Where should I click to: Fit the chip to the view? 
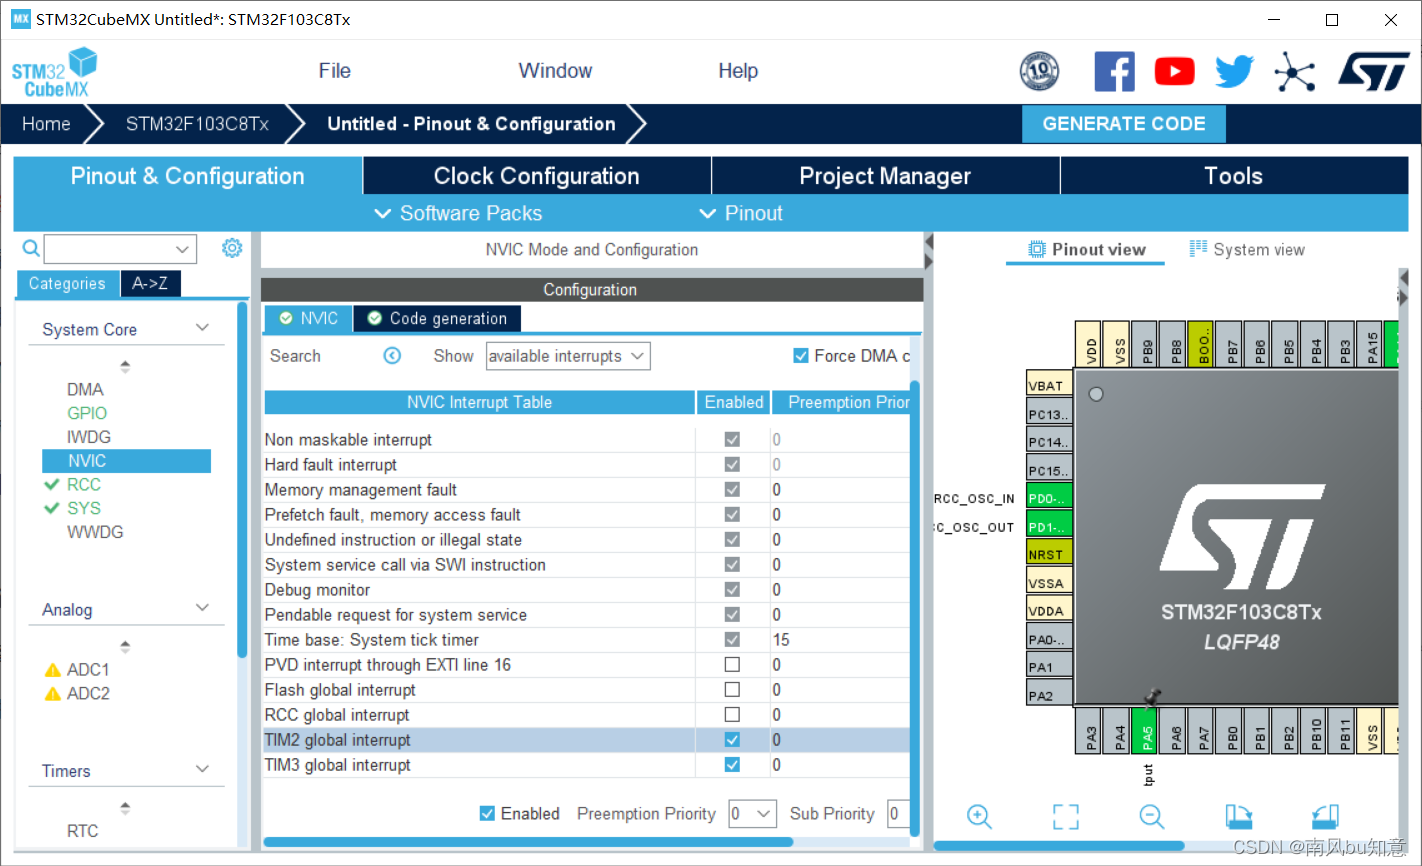(x=1066, y=817)
